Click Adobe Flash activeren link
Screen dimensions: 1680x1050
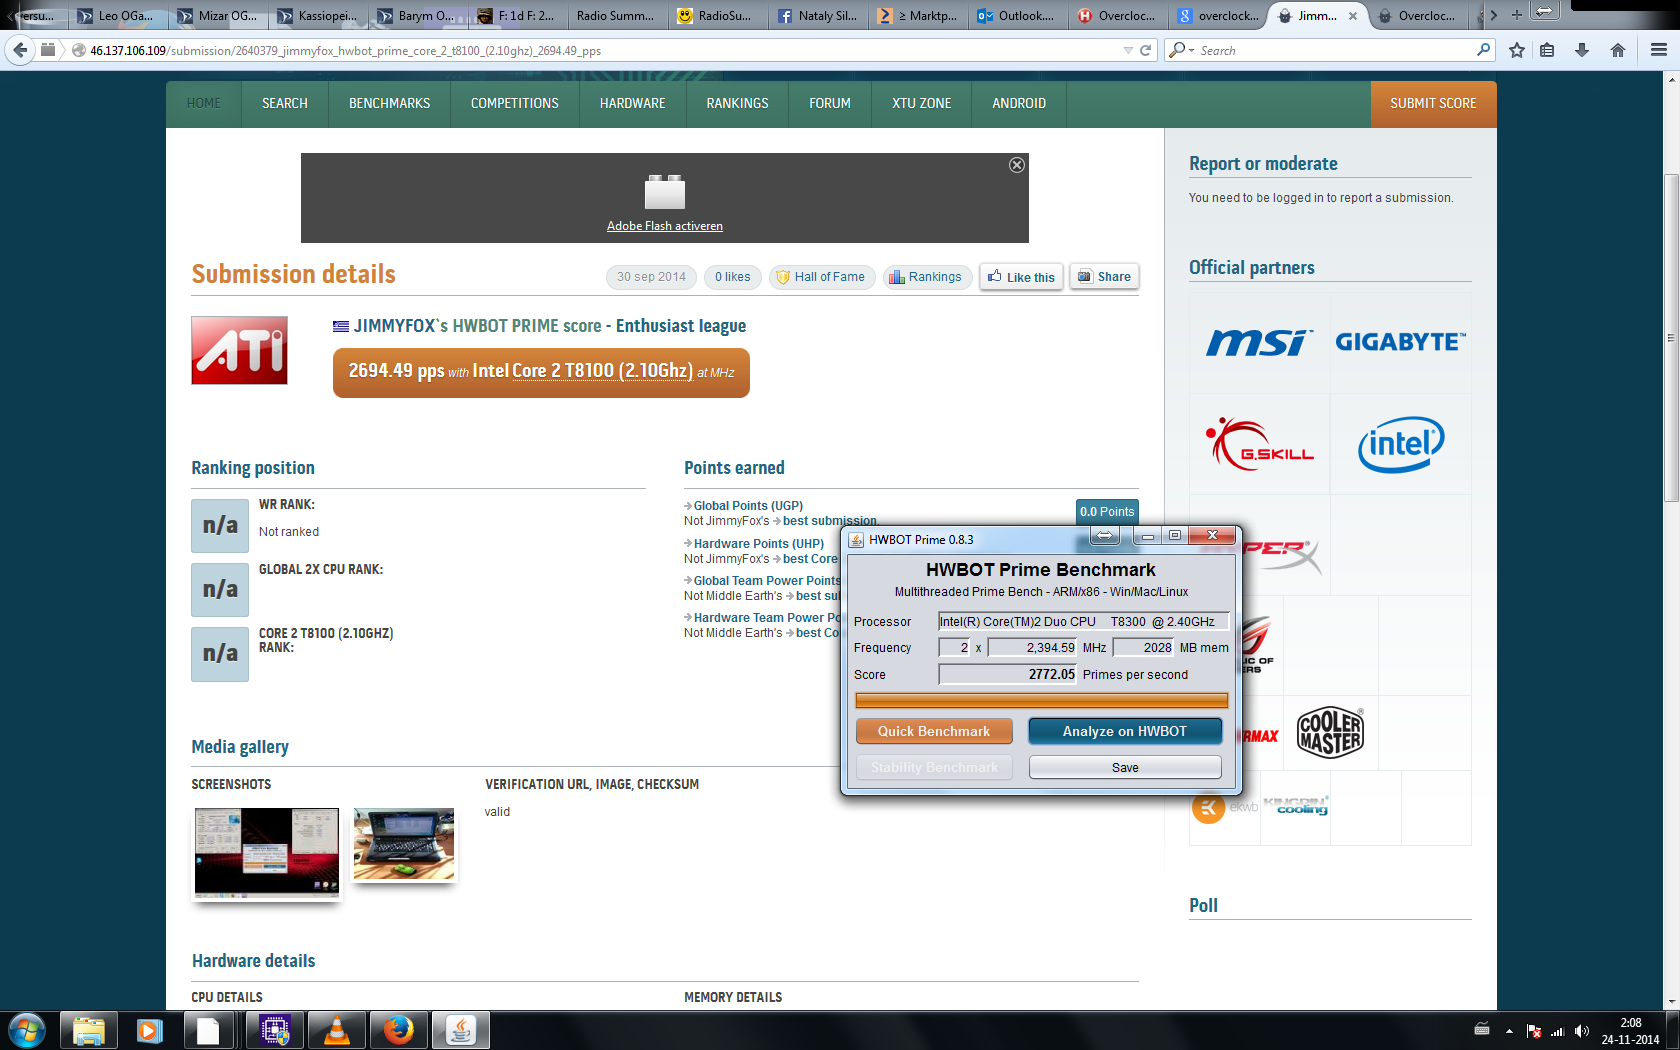coord(665,226)
